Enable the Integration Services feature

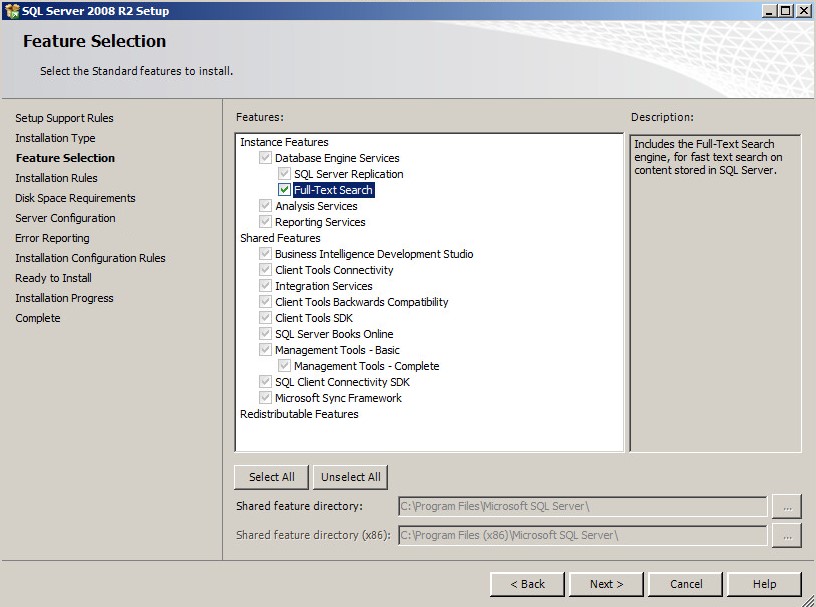(265, 285)
